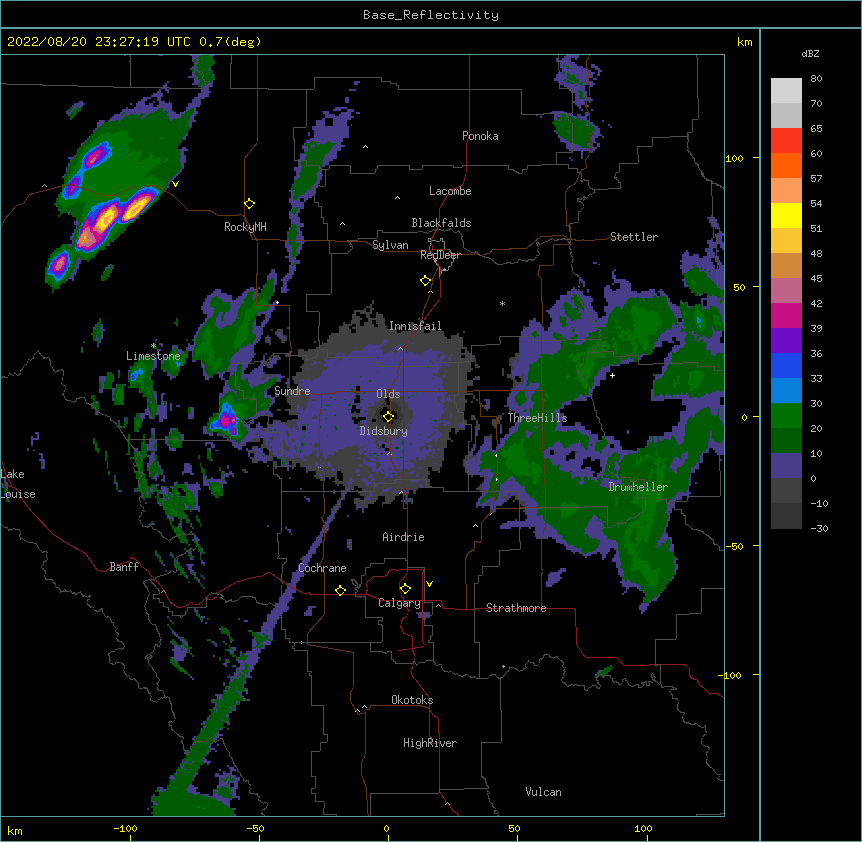Pick the bright green 30 dBZ swatch

pyautogui.click(x=786, y=416)
